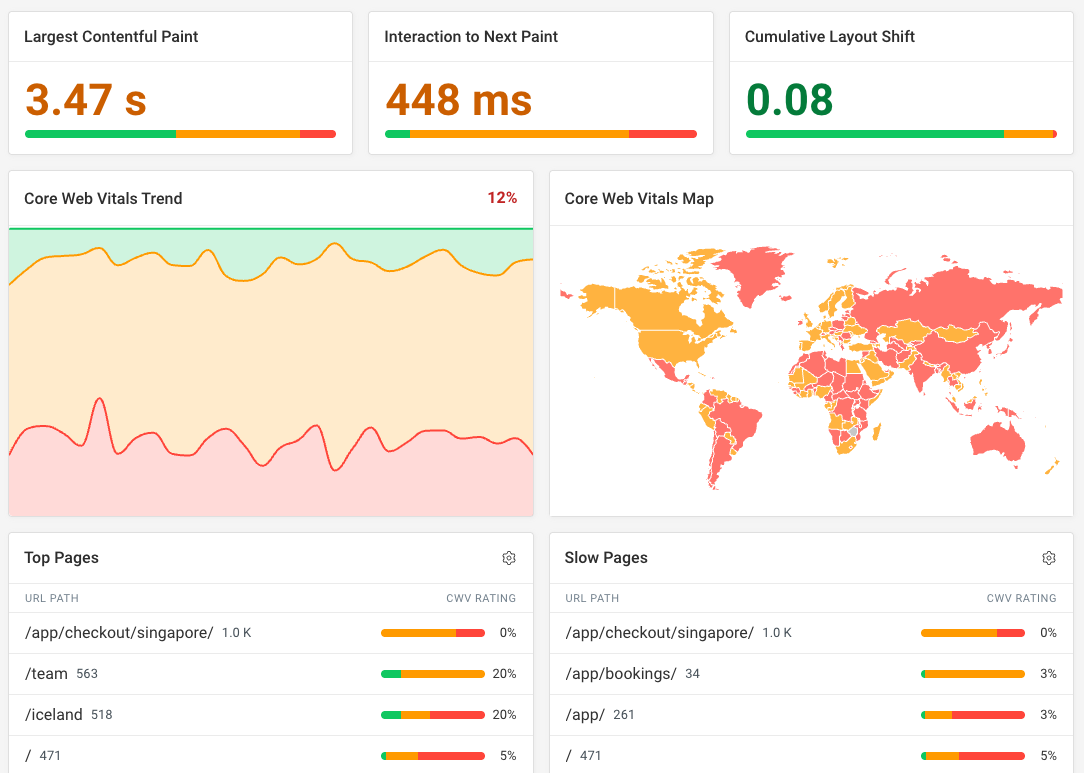Image resolution: width=1084 pixels, height=773 pixels.
Task: Select the Cumulative Layout Shift card
Action: pyautogui.click(x=900, y=82)
